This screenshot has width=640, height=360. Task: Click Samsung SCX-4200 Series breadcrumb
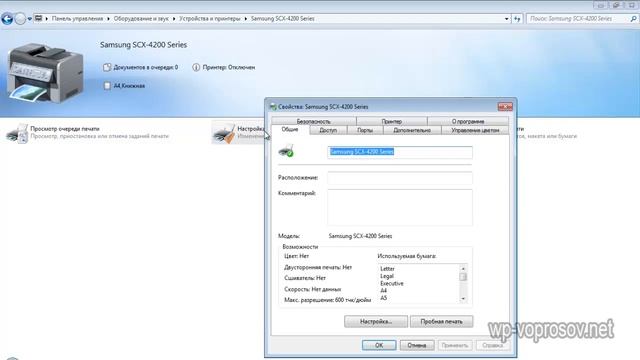[x=282, y=19]
